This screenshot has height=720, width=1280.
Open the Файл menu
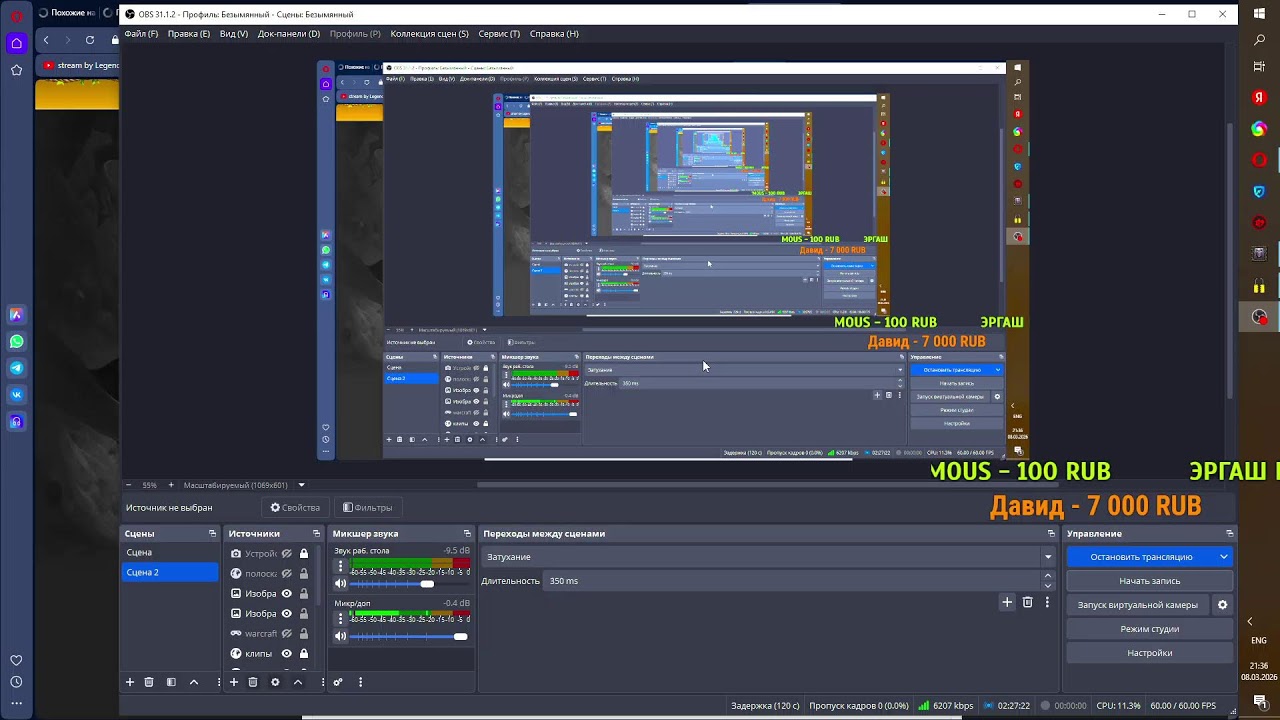(x=141, y=34)
